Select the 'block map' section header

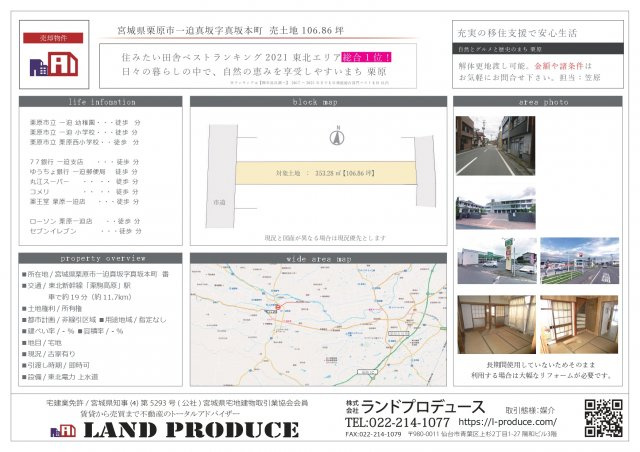pos(318,102)
